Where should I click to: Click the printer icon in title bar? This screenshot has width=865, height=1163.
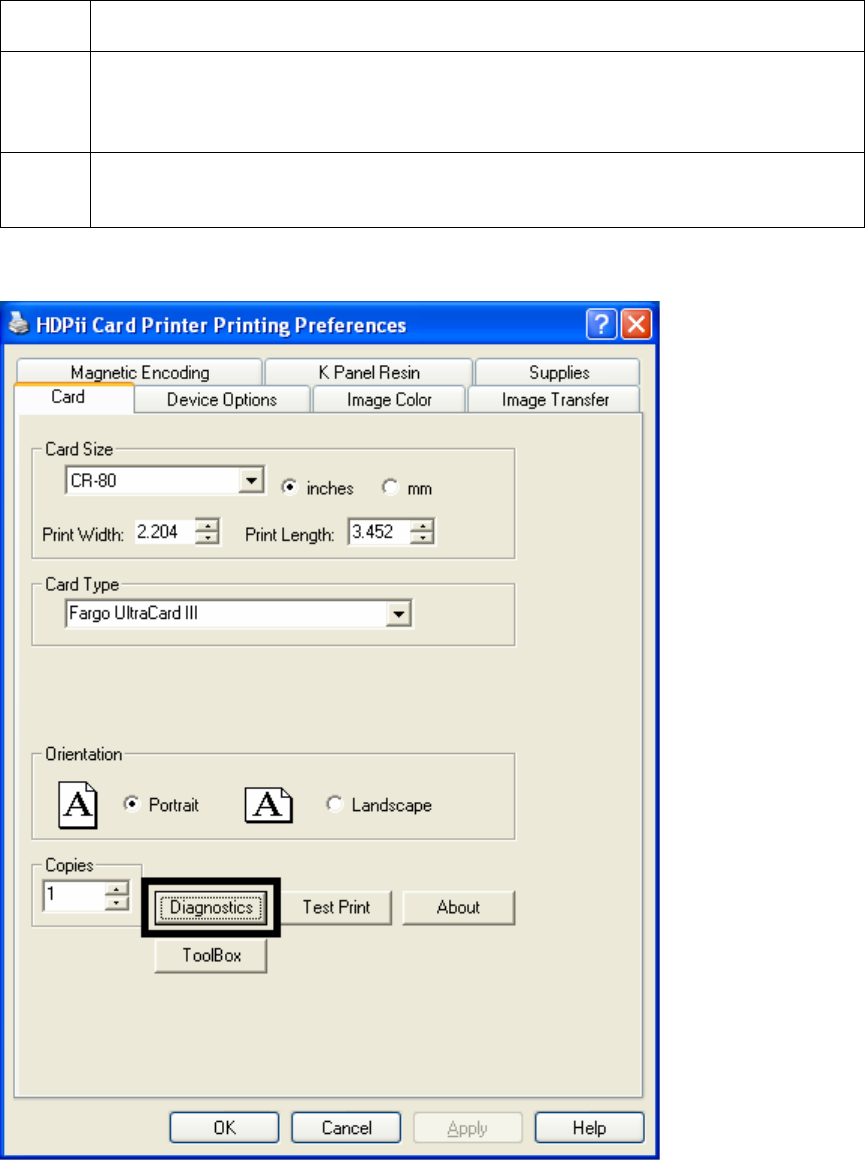pos(19,324)
